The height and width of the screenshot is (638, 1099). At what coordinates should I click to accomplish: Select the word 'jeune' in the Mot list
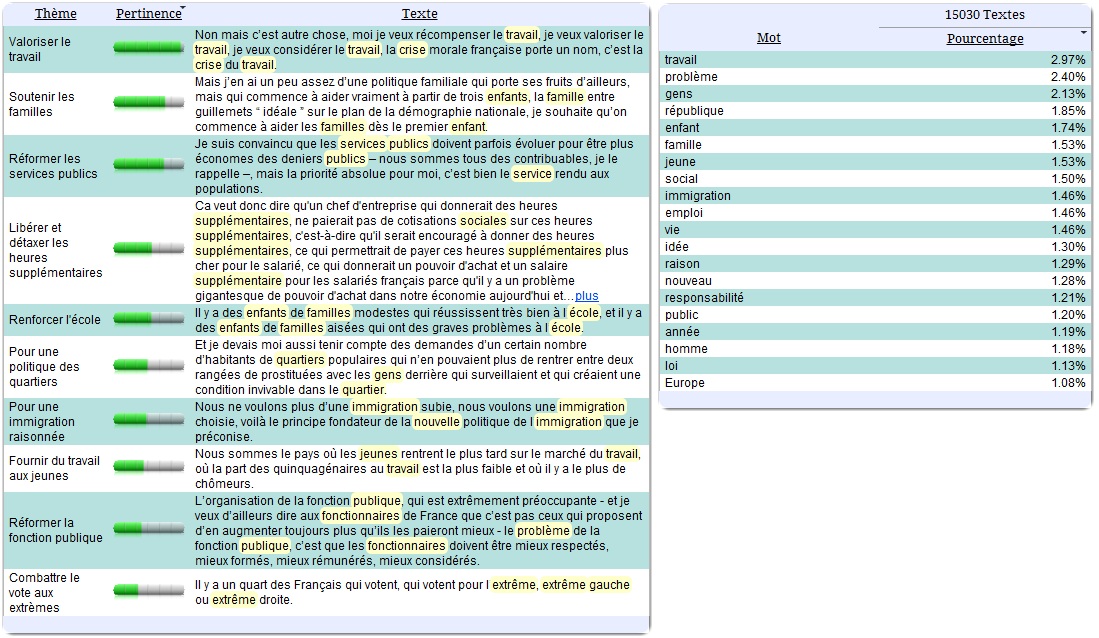click(x=680, y=162)
